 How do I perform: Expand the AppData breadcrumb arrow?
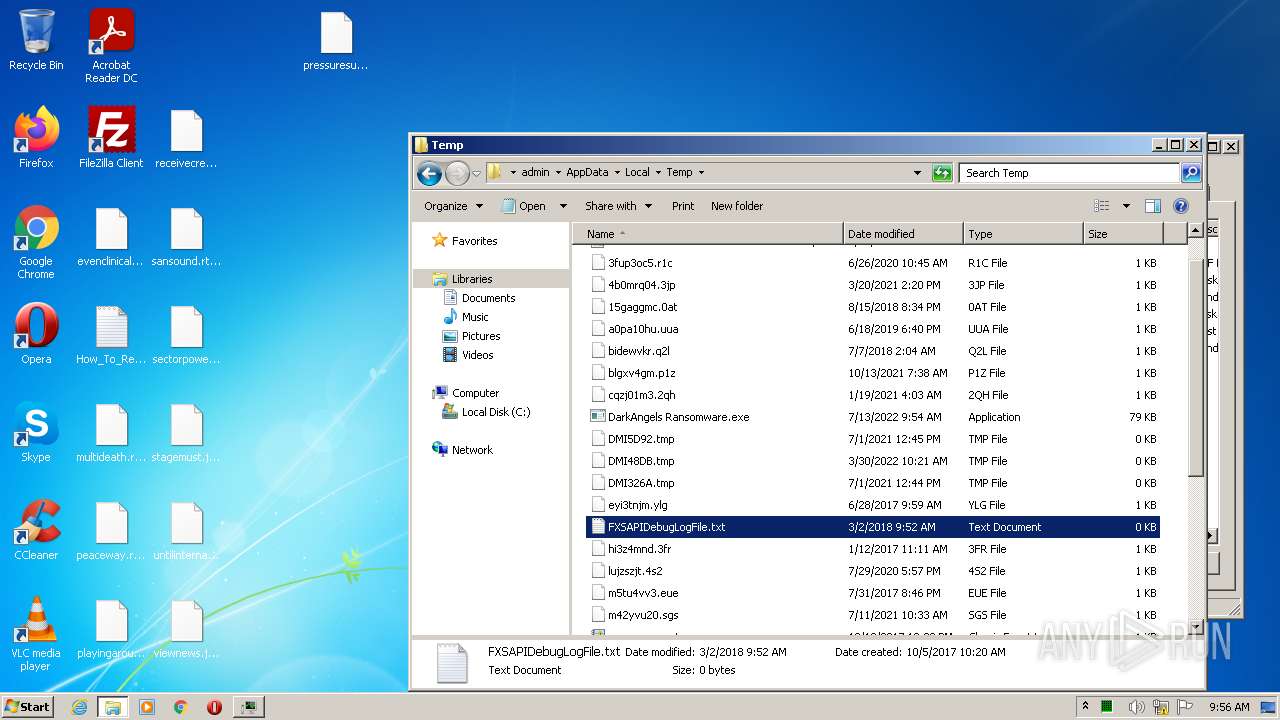617,173
